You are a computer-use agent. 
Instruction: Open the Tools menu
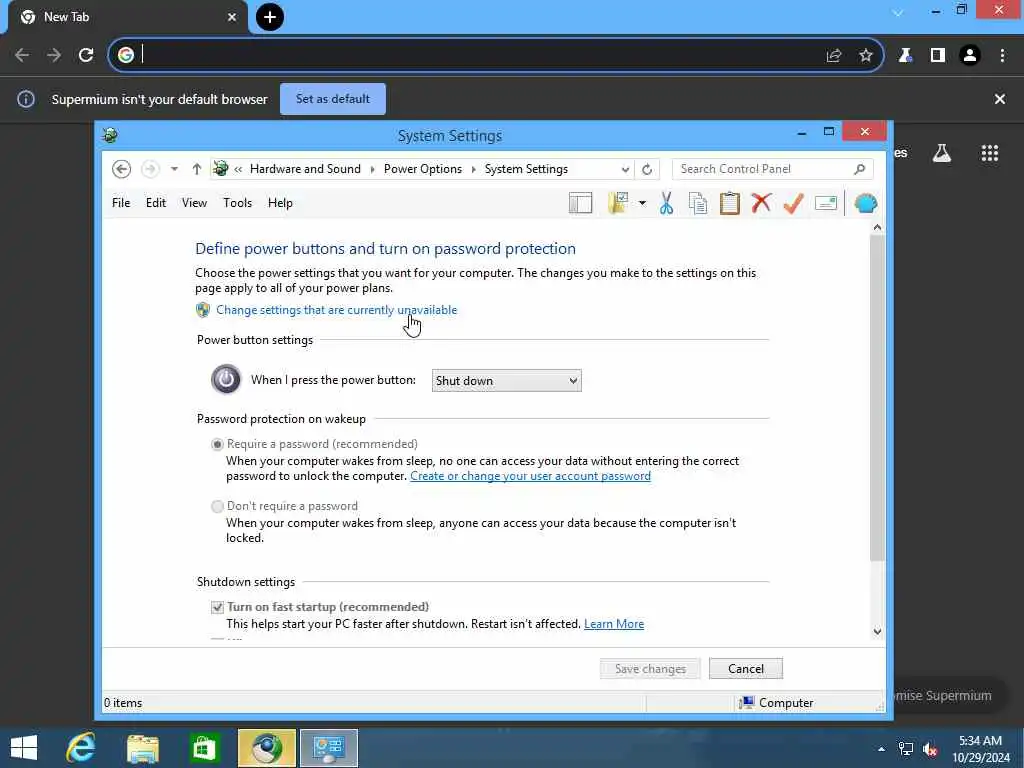point(237,203)
